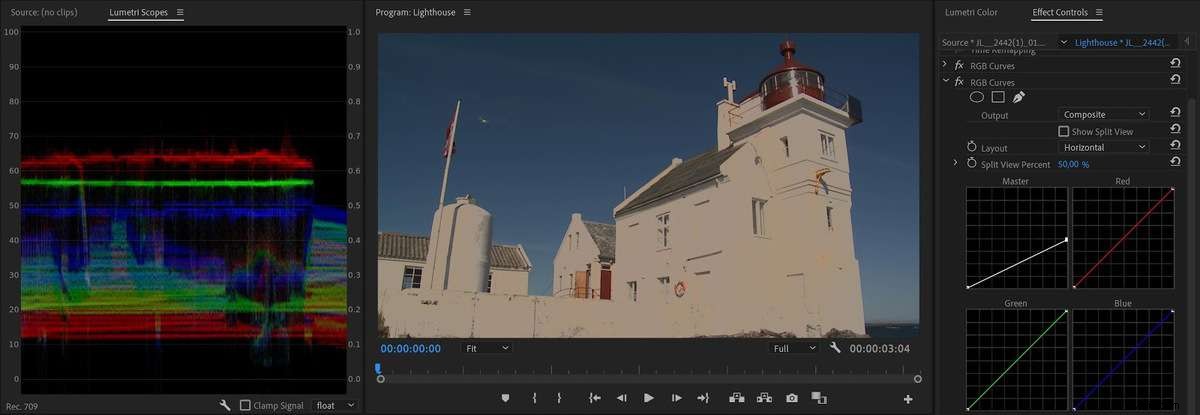This screenshot has height=415, width=1200.
Task: Expand the first RGB Curves effect
Action: [945, 65]
